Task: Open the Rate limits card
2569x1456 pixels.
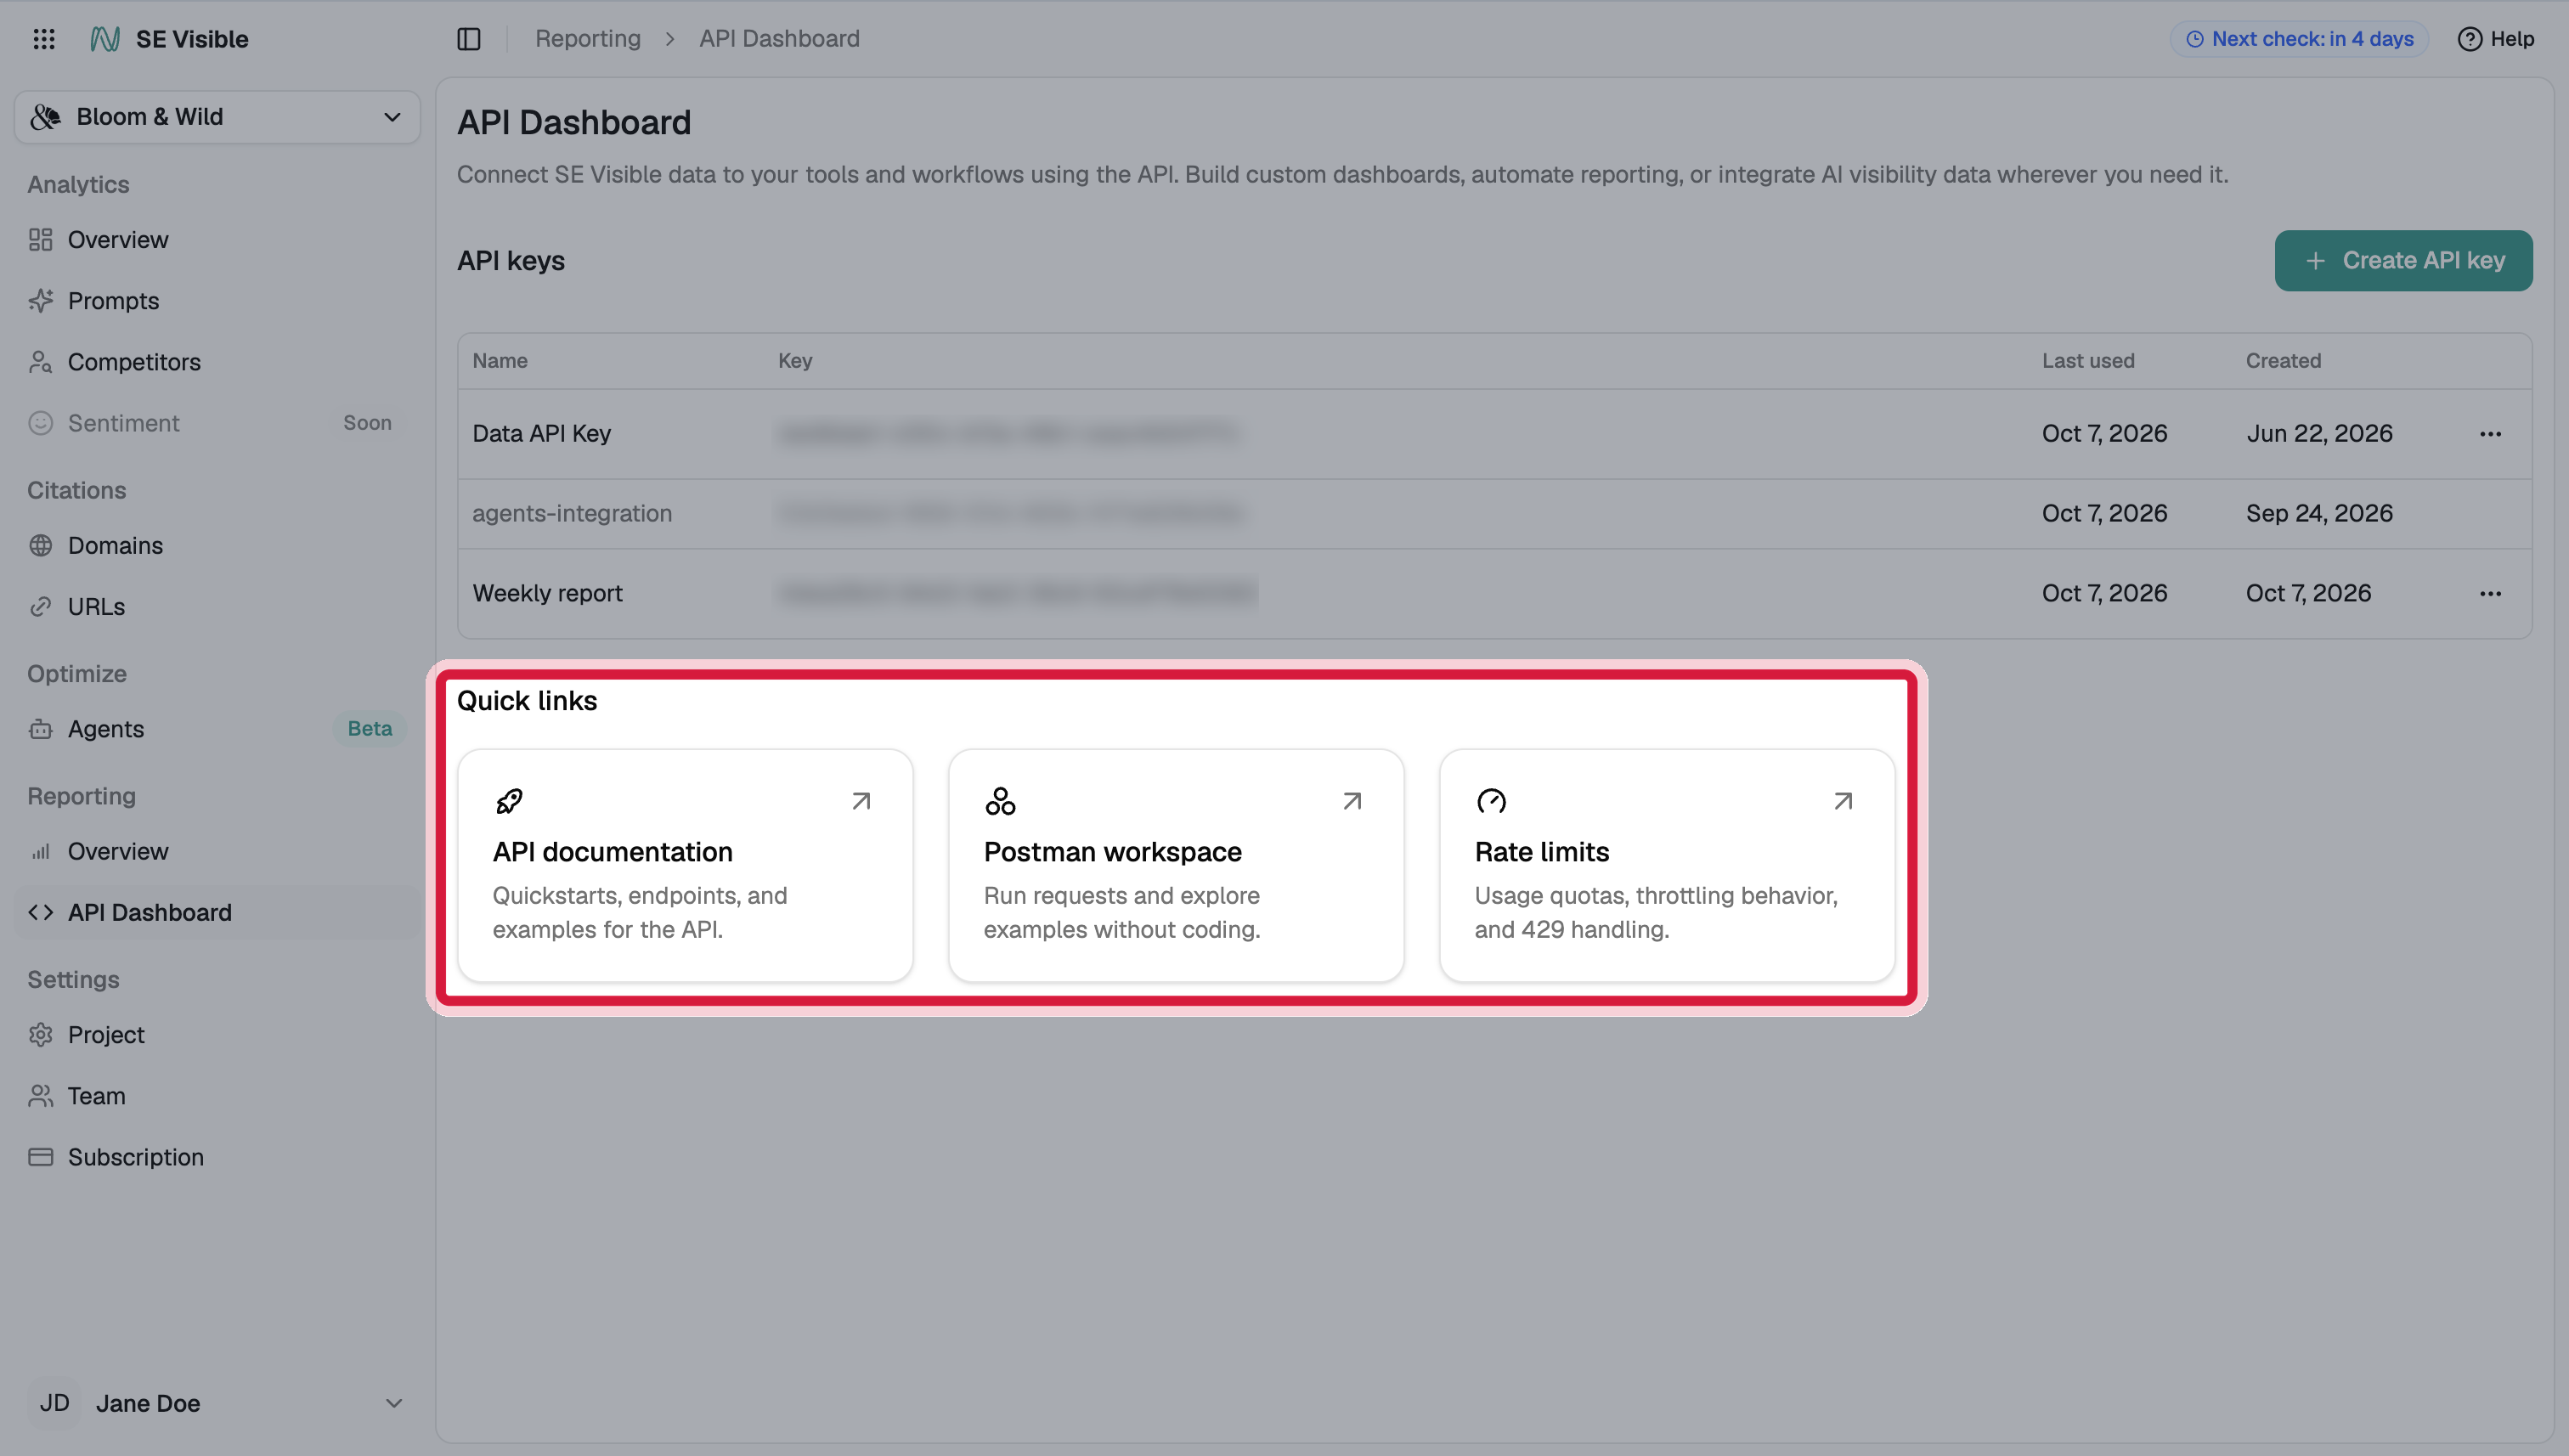Action: [1667, 865]
